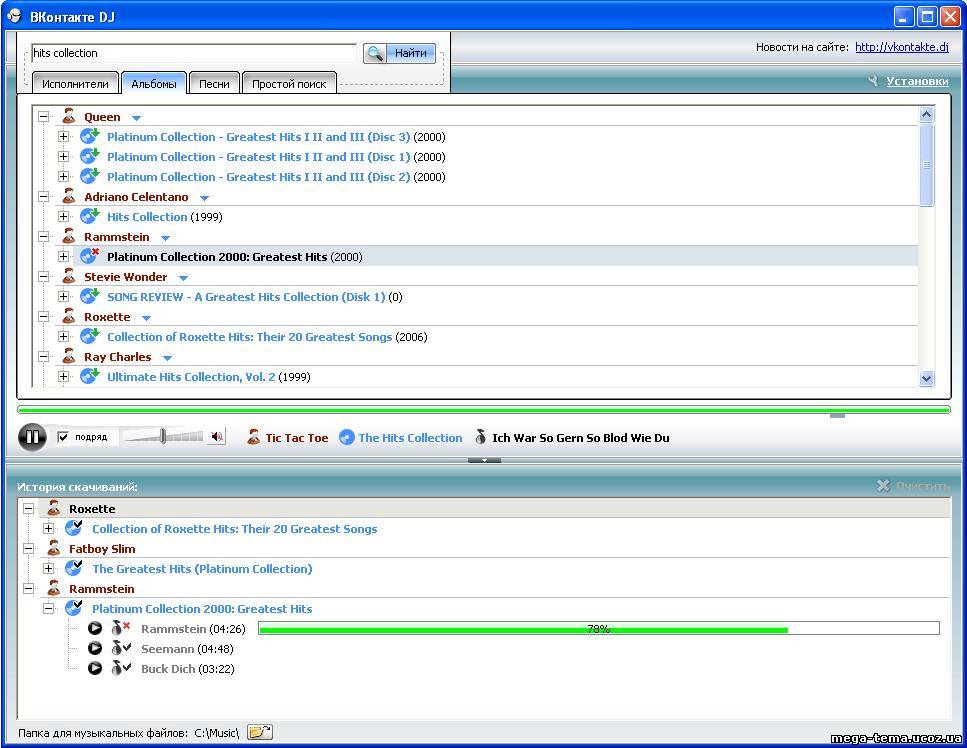Collapse Roxette in the download history

click(28, 508)
